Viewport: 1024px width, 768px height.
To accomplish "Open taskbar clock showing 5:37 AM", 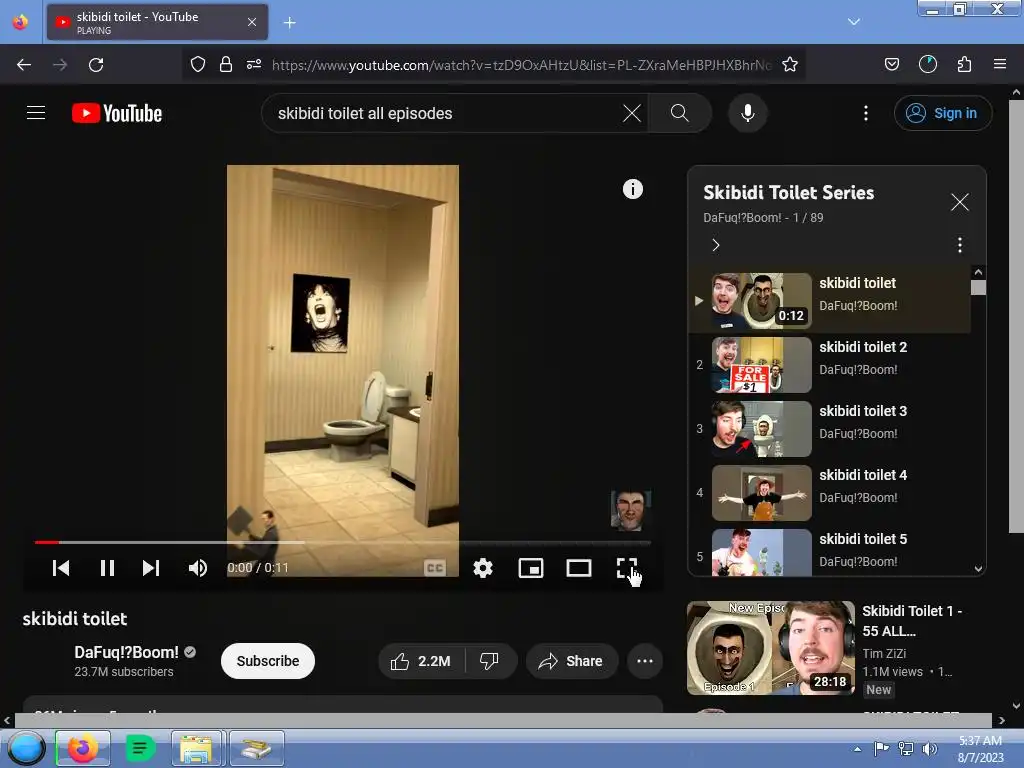I will [x=980, y=749].
